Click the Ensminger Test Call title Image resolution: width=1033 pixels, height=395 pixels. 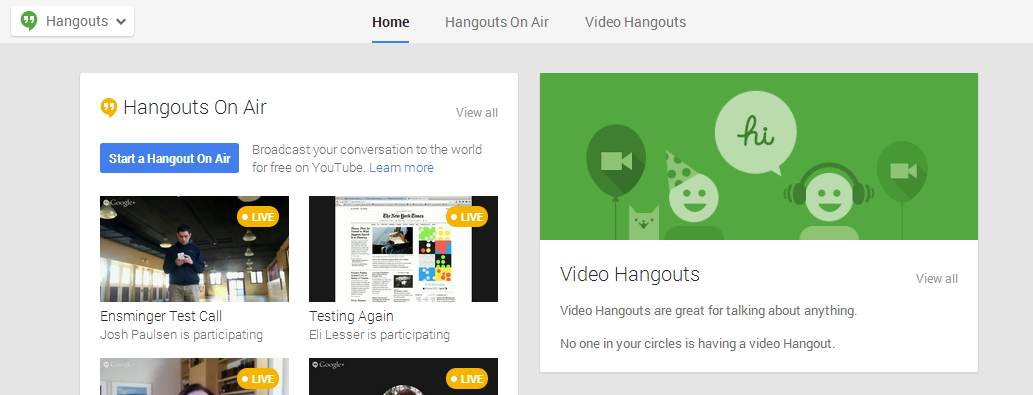(x=161, y=316)
